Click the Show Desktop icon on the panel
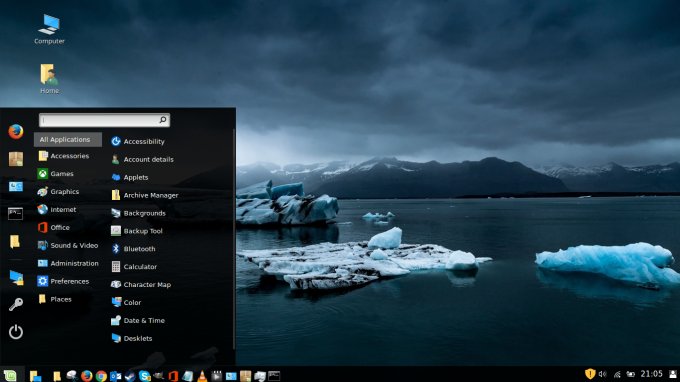Image resolution: width=680 pixels, height=382 pixels. pyautogui.click(x=35, y=375)
